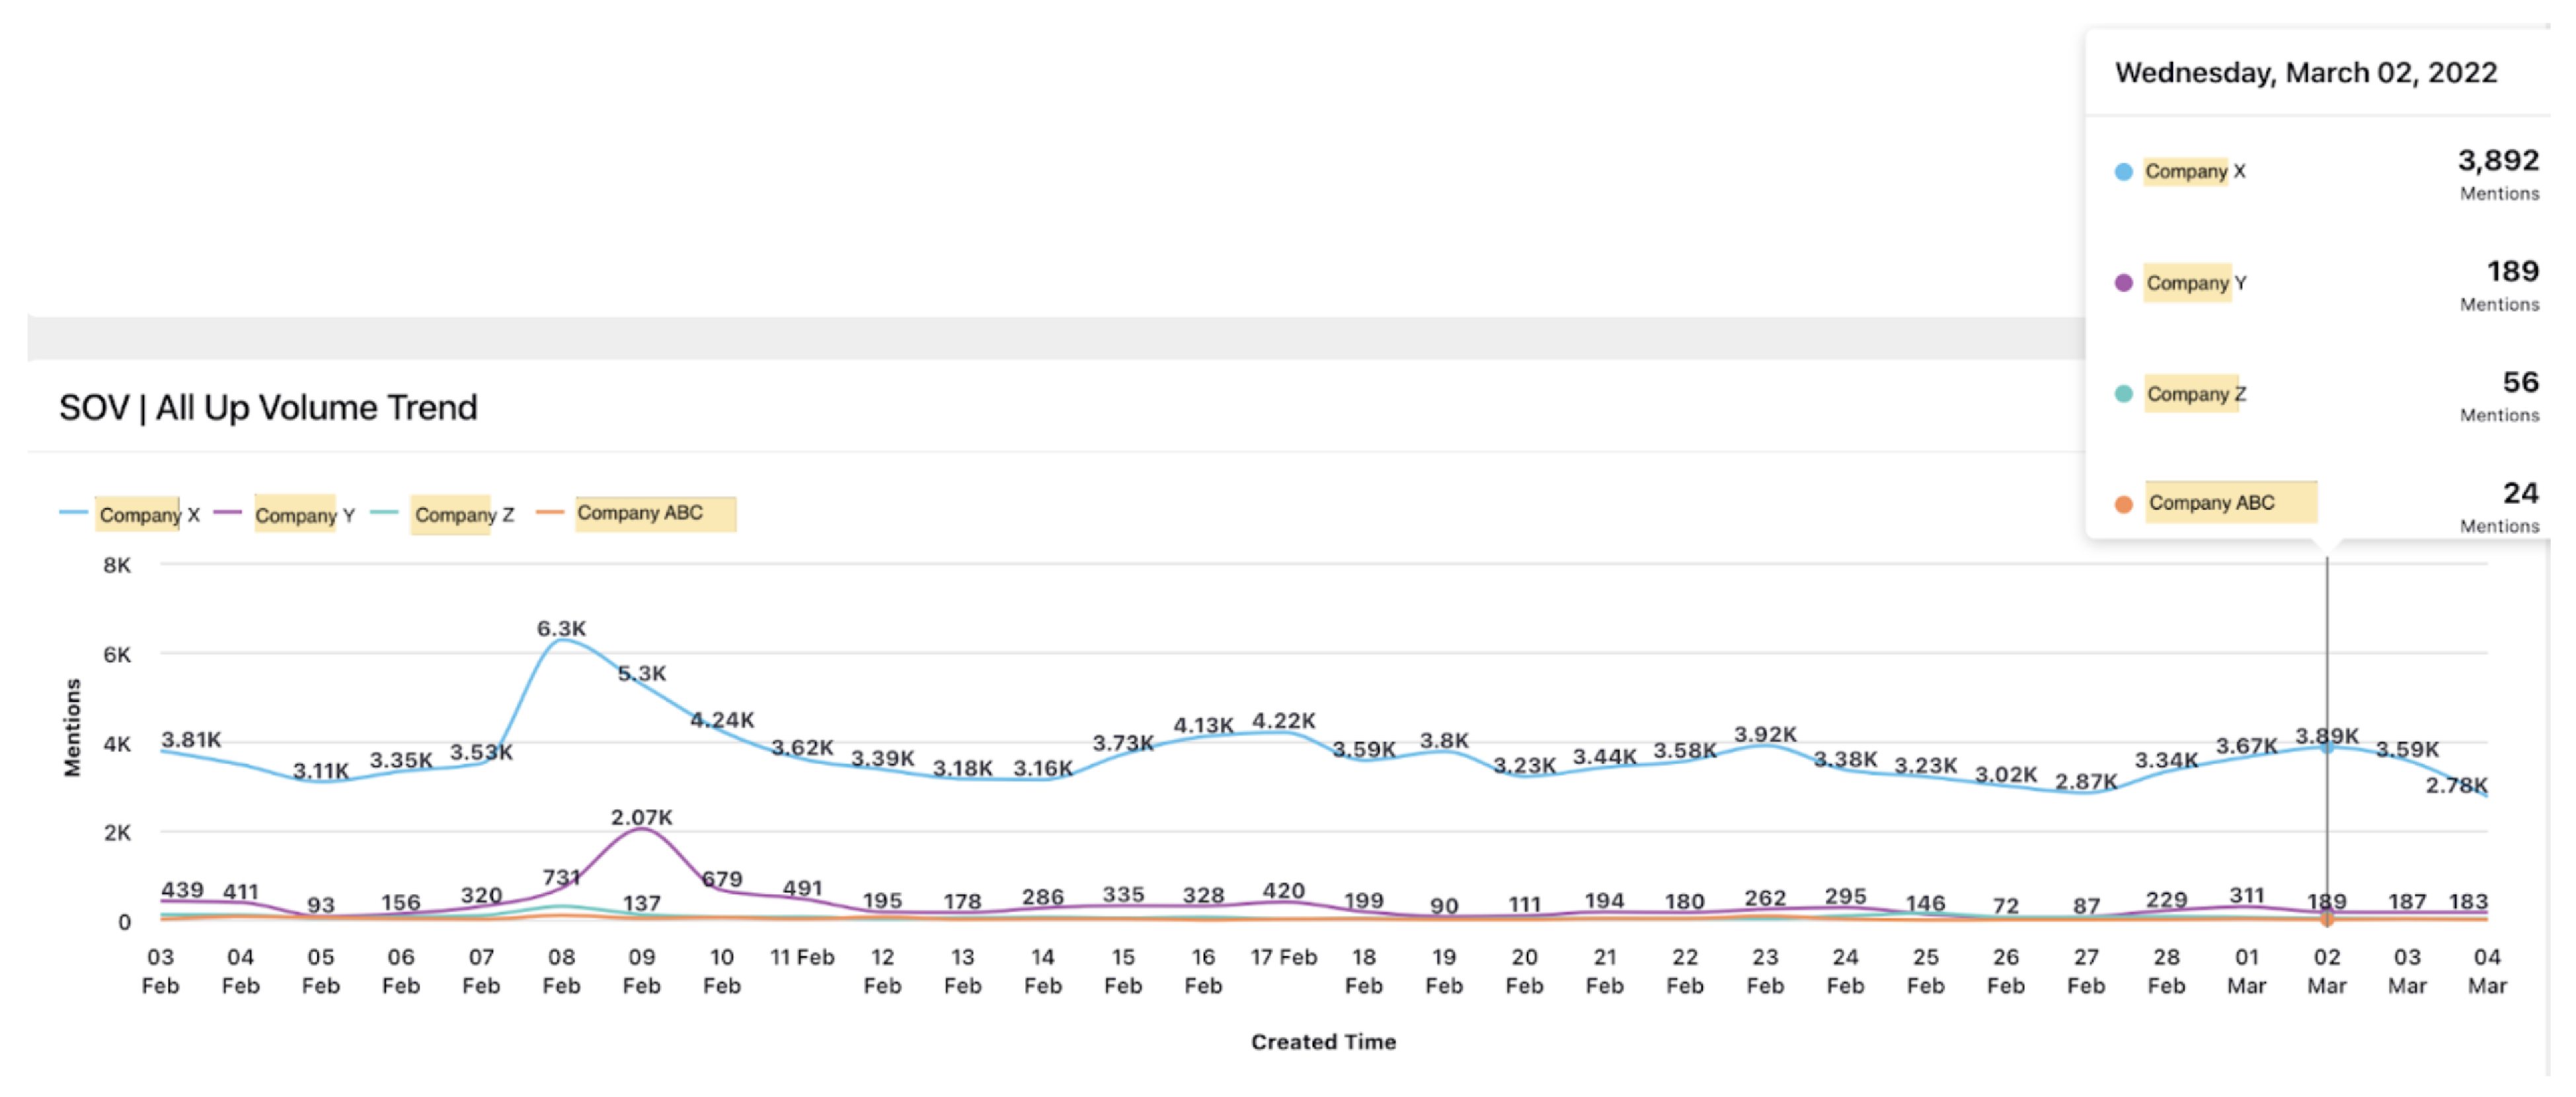The image size is (2576, 1097).
Task: Click the 4.22K data label on 17 Feb
Action: tap(1283, 721)
